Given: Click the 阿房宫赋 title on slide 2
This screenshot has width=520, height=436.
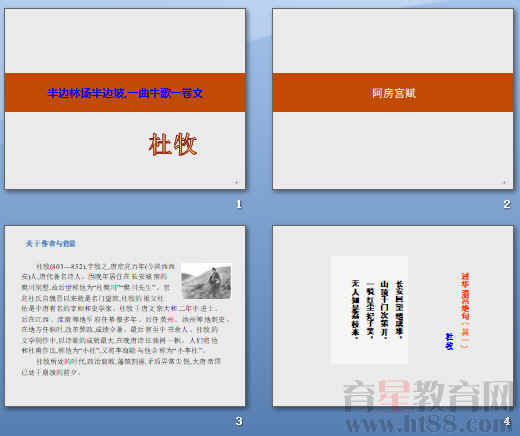Looking at the screenshot, I should click(394, 93).
